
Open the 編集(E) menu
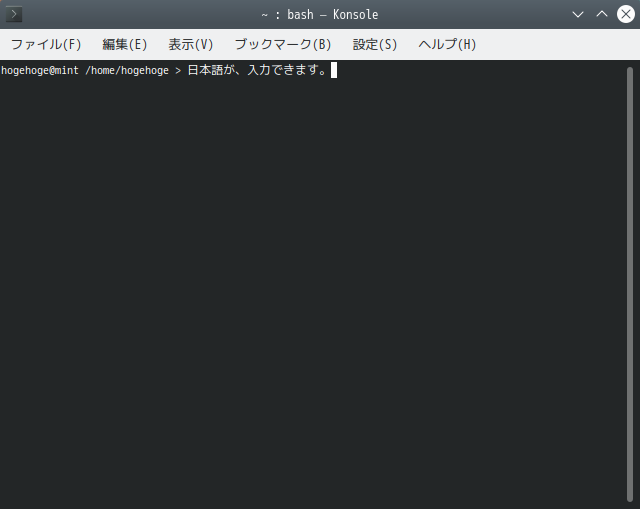pyautogui.click(x=124, y=44)
